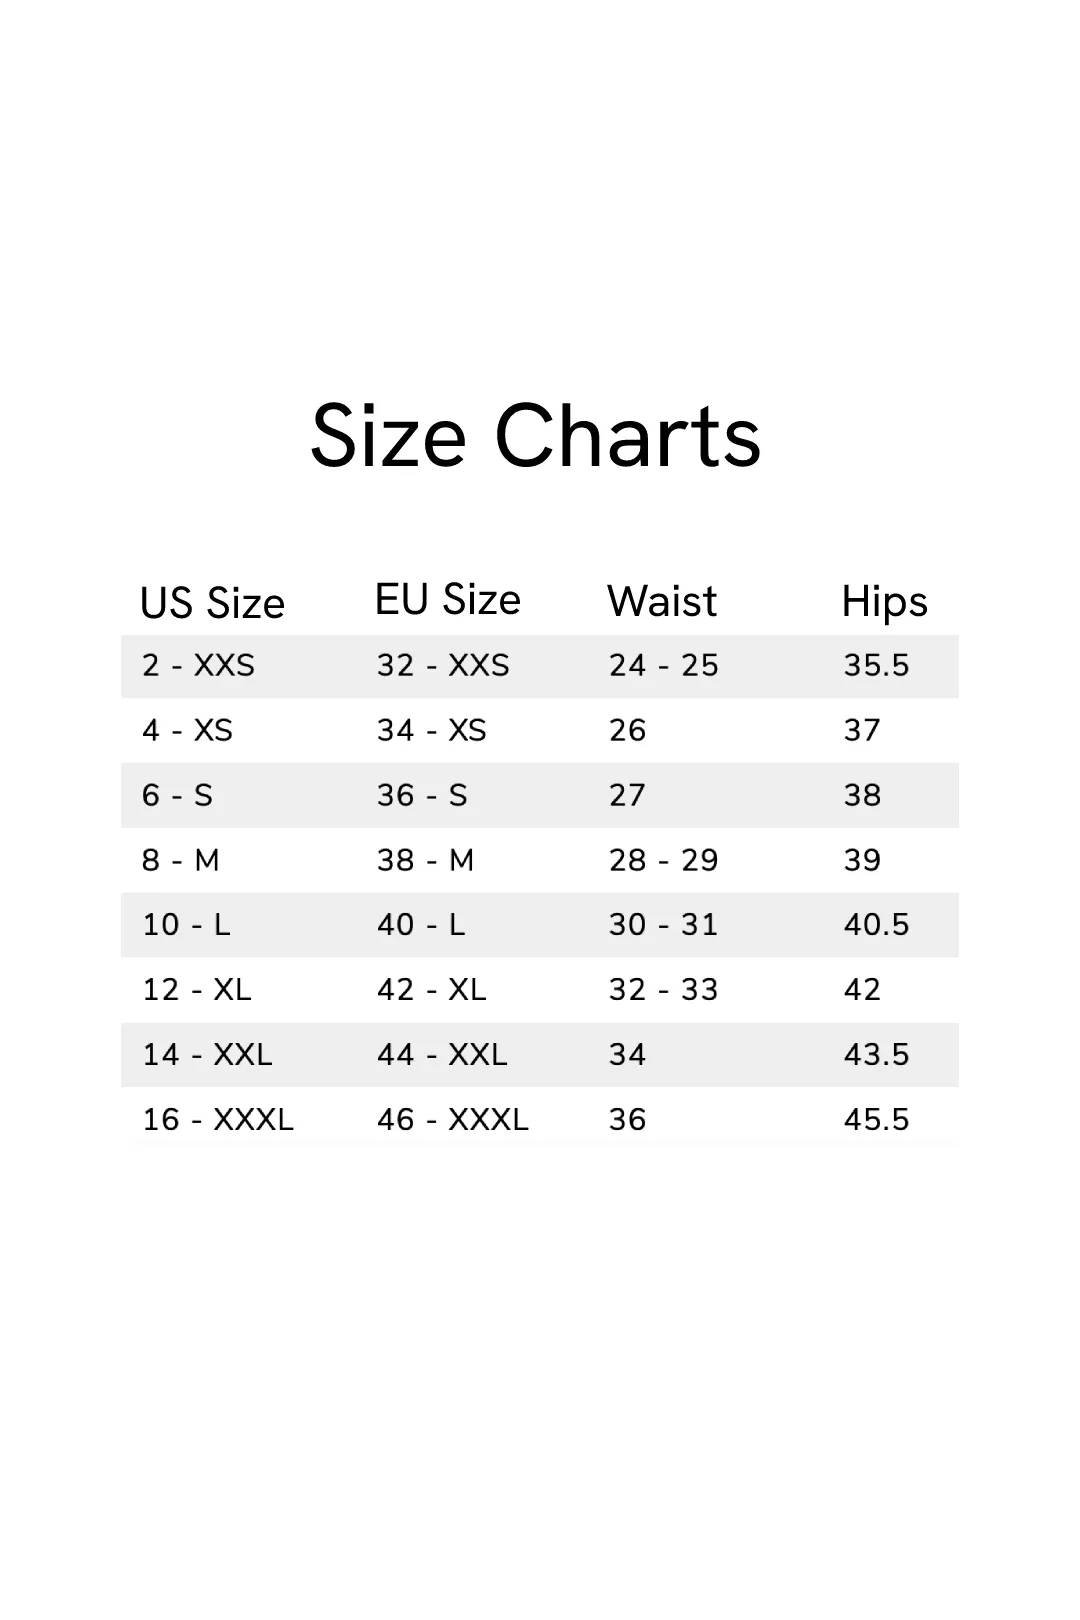Screen dimensions: 1080x1620
Task: Select the 10 - L US size cell
Action: pos(186,924)
